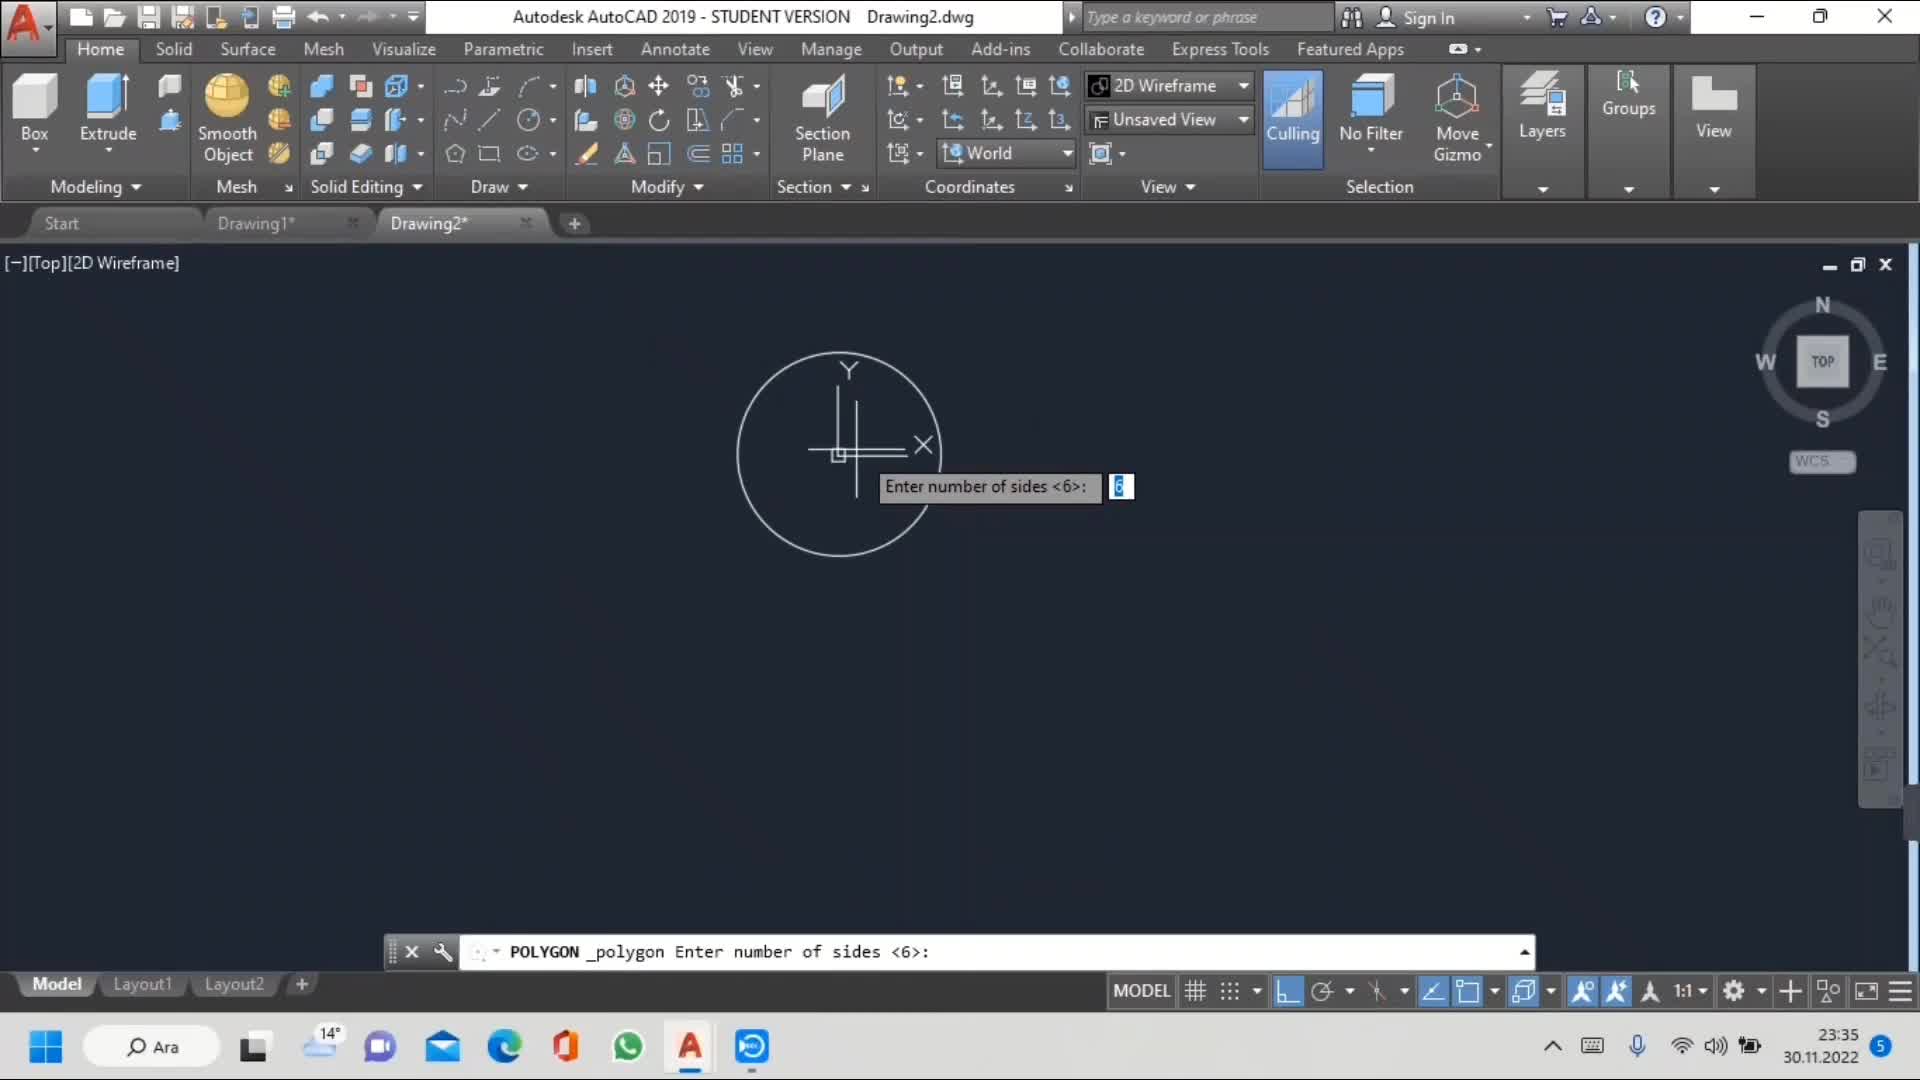This screenshot has height=1080, width=1920.
Task: Click the Erase tool in Modify panel
Action: coord(586,154)
